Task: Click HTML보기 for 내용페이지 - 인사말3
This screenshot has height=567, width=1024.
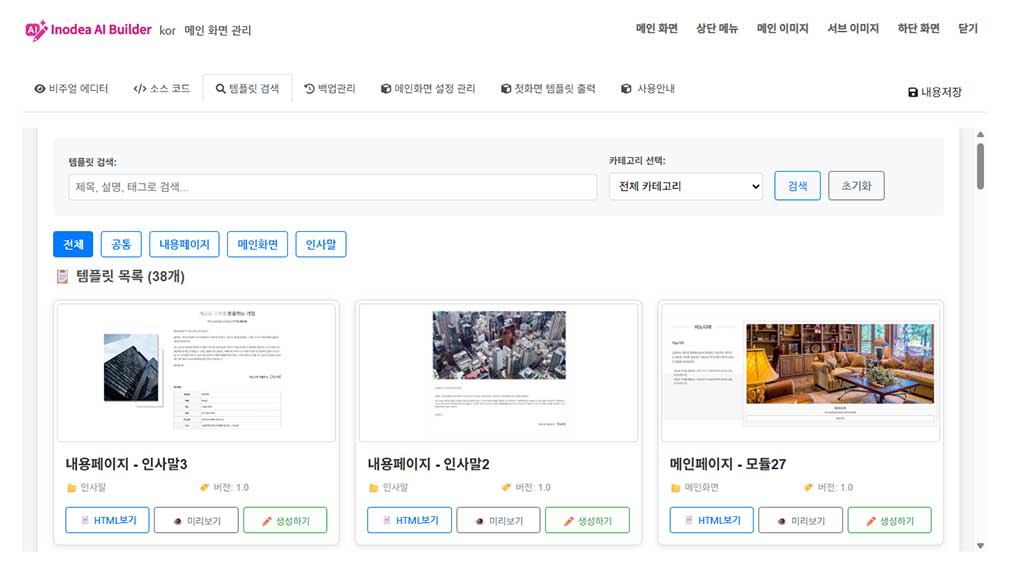Action: pos(108,520)
